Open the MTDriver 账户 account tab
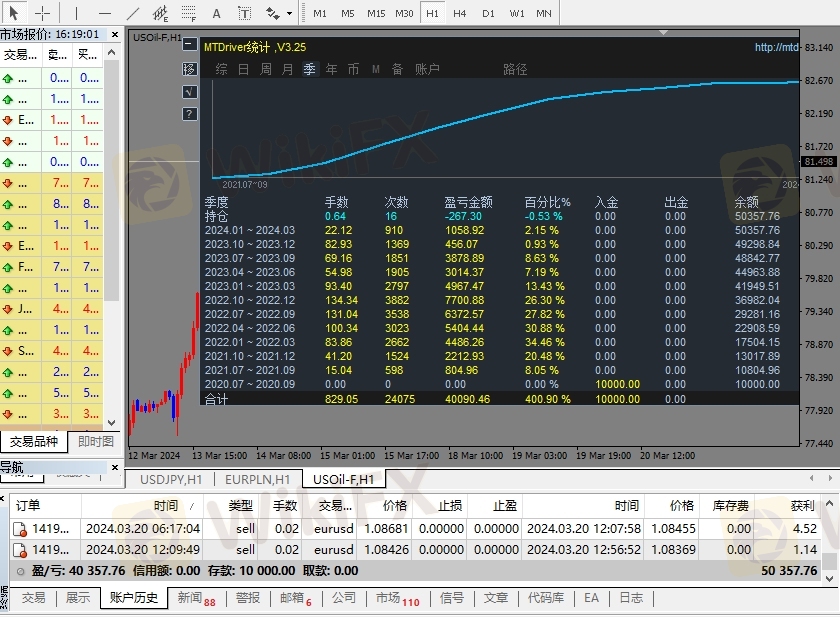Screen dimensions: 840x617 427,69
